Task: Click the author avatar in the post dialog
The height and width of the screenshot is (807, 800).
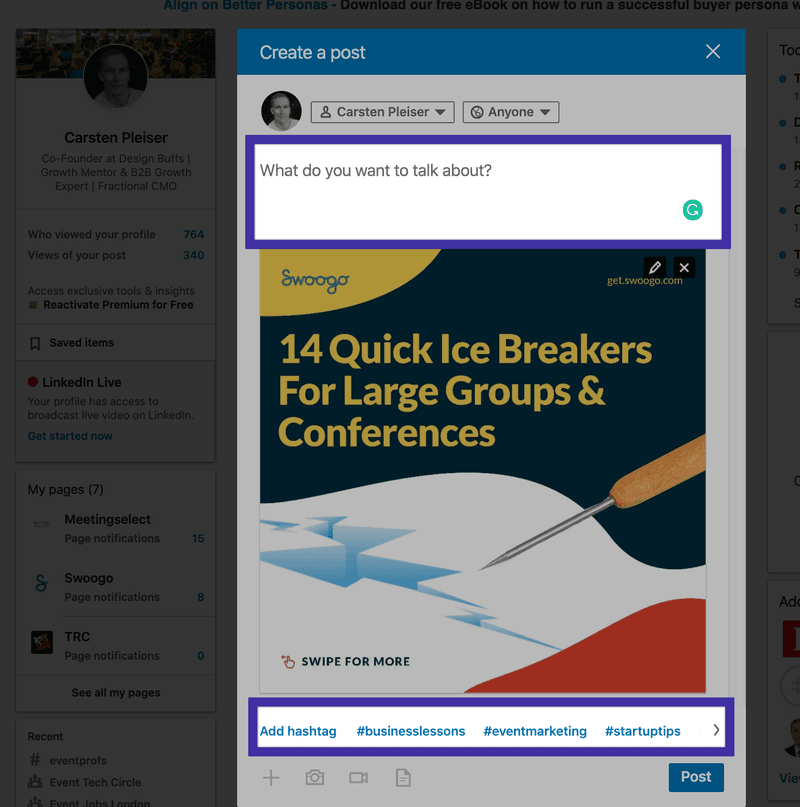Action: 281,111
